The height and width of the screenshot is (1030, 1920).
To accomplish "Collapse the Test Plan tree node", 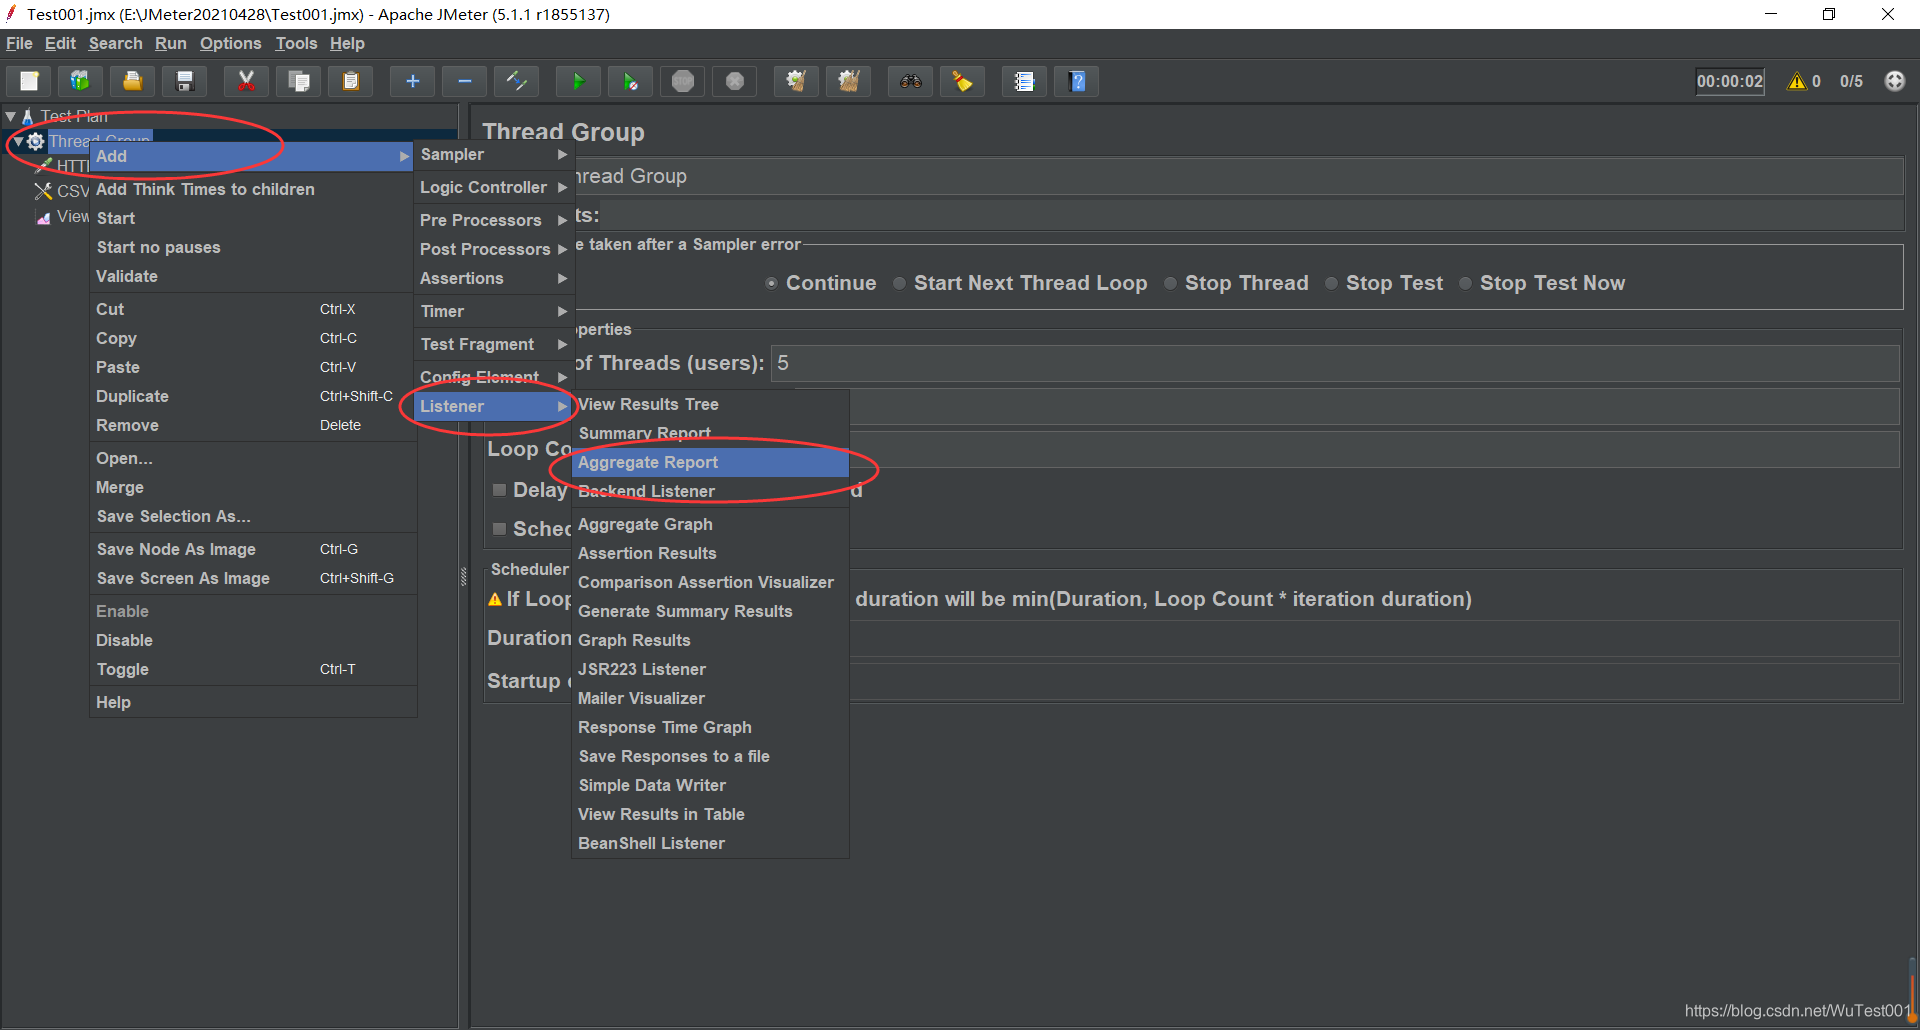I will coord(10,117).
